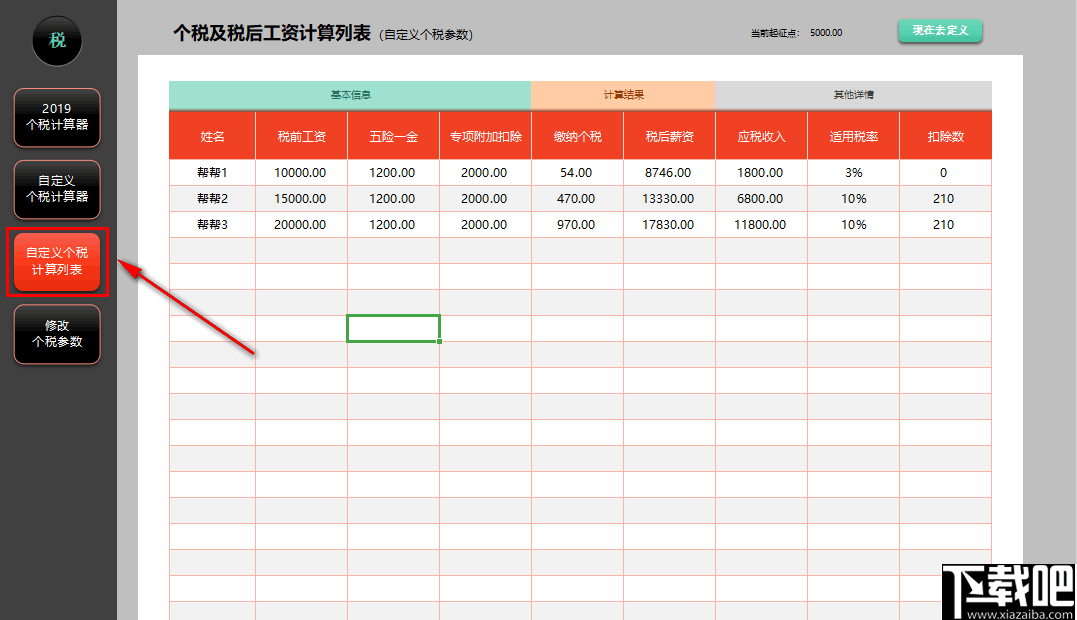Open the 自定义个税计算器 panel

56,189
